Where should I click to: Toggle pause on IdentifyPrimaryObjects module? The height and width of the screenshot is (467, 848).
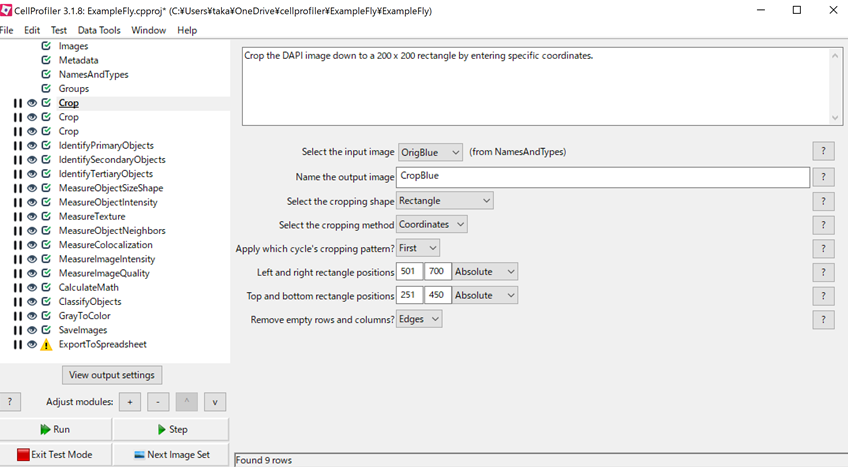pos(18,146)
